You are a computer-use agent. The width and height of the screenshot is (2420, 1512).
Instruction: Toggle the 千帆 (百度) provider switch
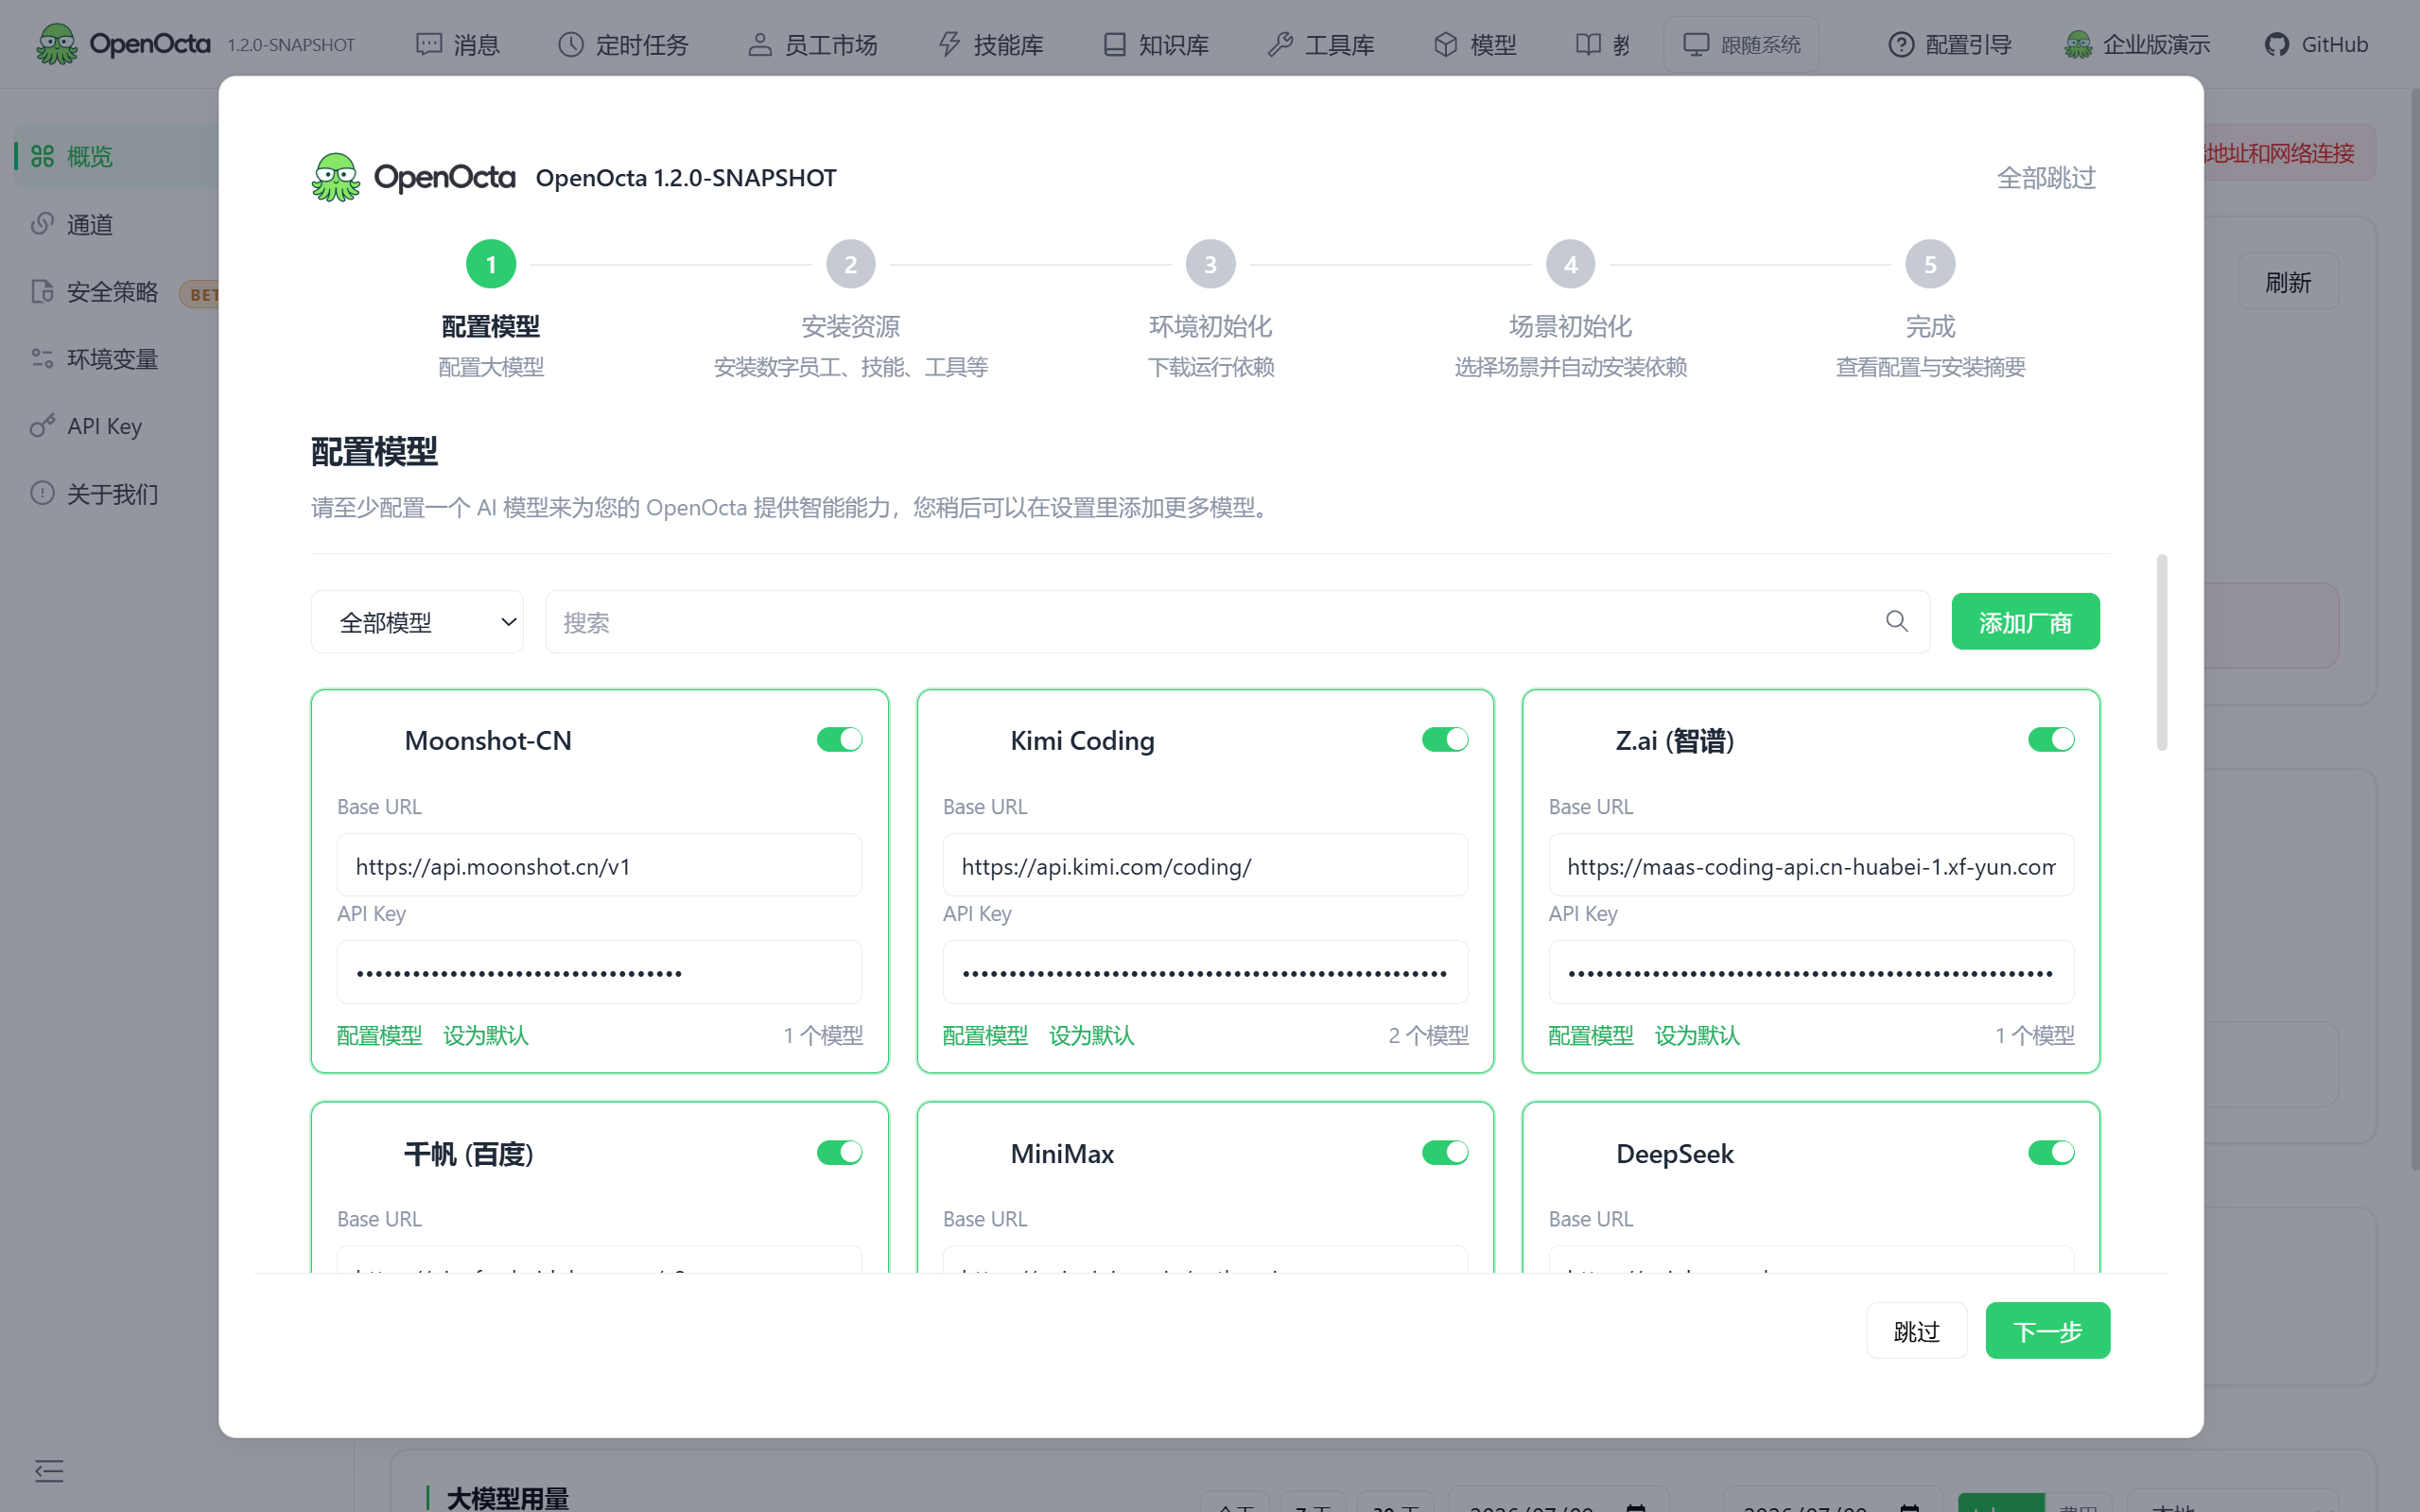[x=839, y=1152]
